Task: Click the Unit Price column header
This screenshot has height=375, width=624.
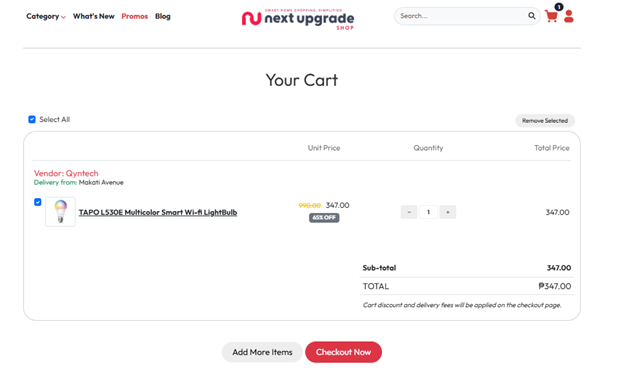Action: pos(324,148)
